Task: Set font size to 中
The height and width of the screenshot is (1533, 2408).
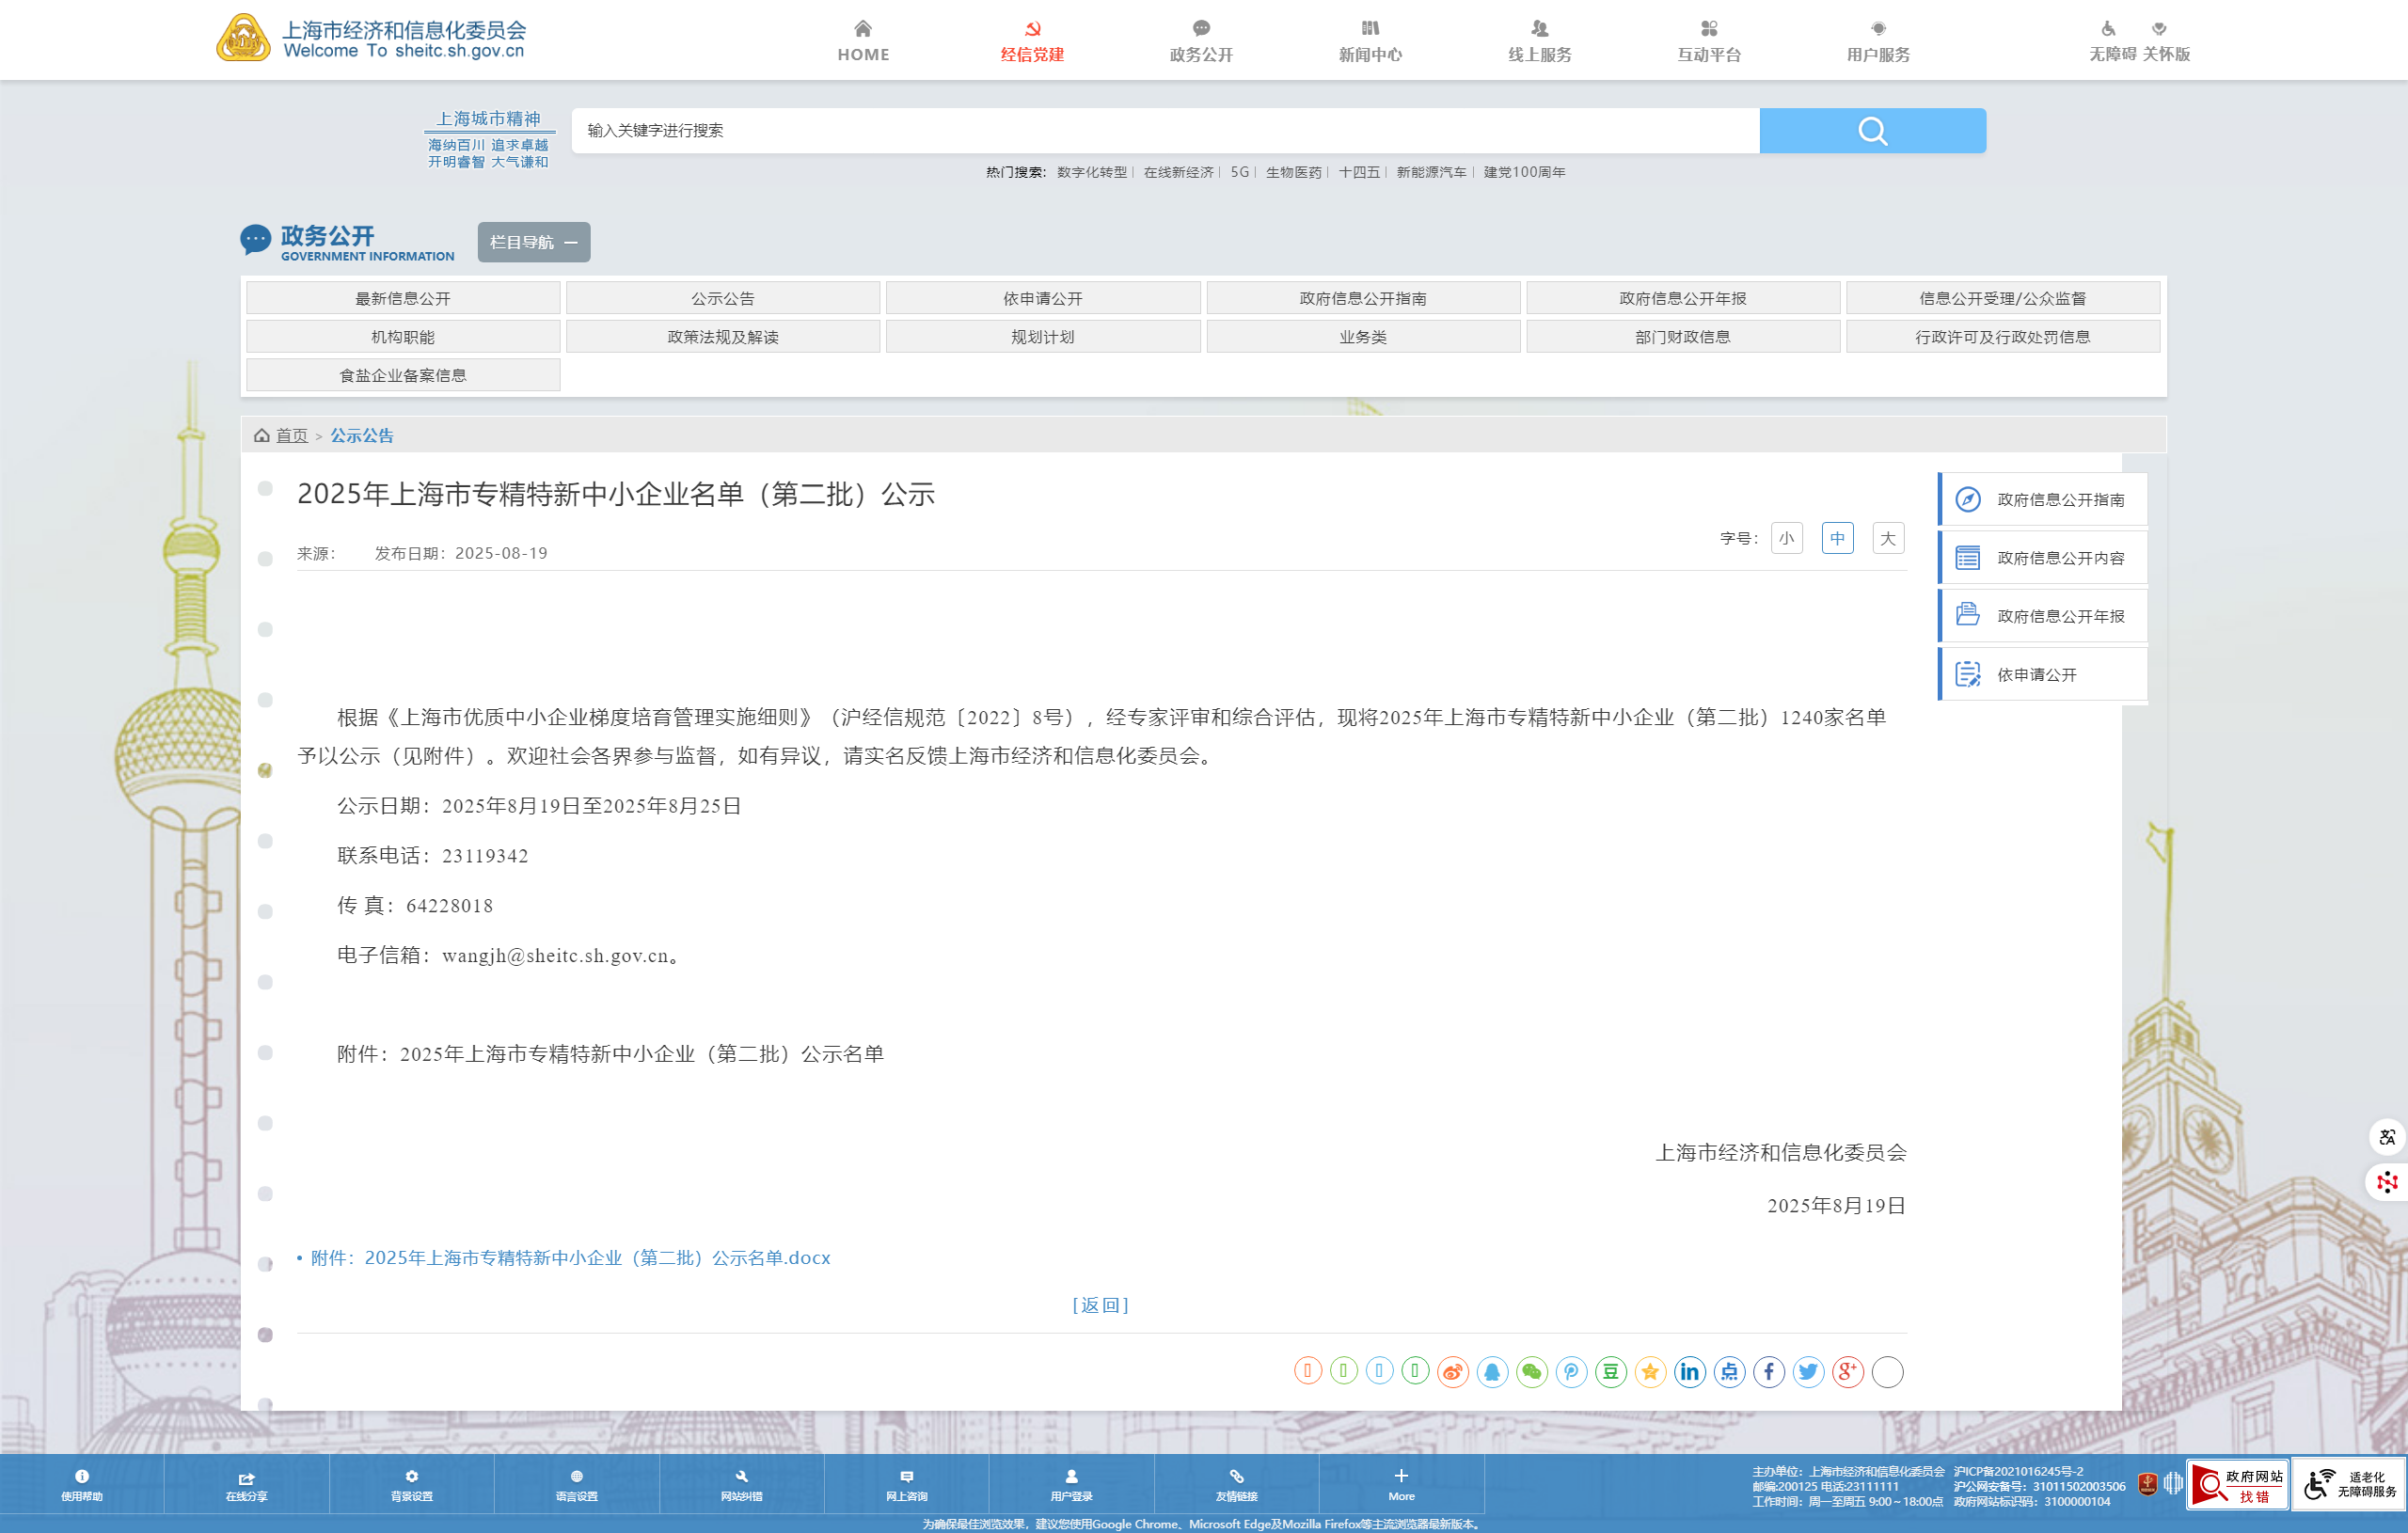Action: (x=1837, y=538)
